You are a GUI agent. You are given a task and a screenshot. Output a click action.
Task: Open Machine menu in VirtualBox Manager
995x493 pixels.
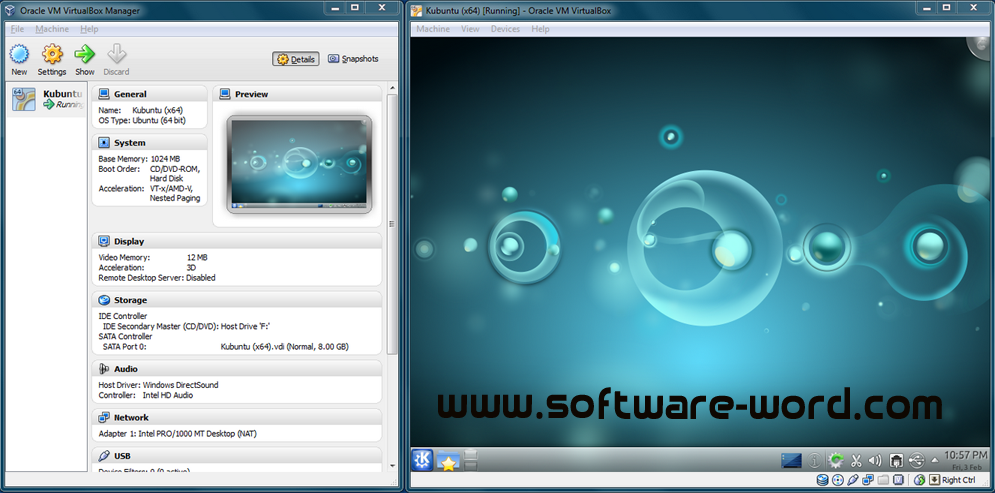click(52, 29)
